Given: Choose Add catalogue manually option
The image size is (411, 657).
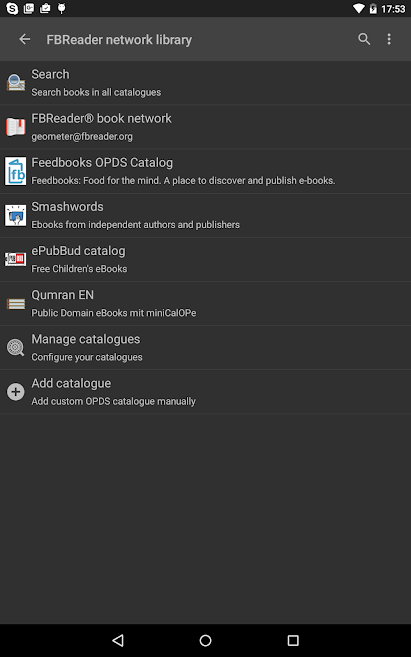Looking at the screenshot, I should [x=205, y=392].
